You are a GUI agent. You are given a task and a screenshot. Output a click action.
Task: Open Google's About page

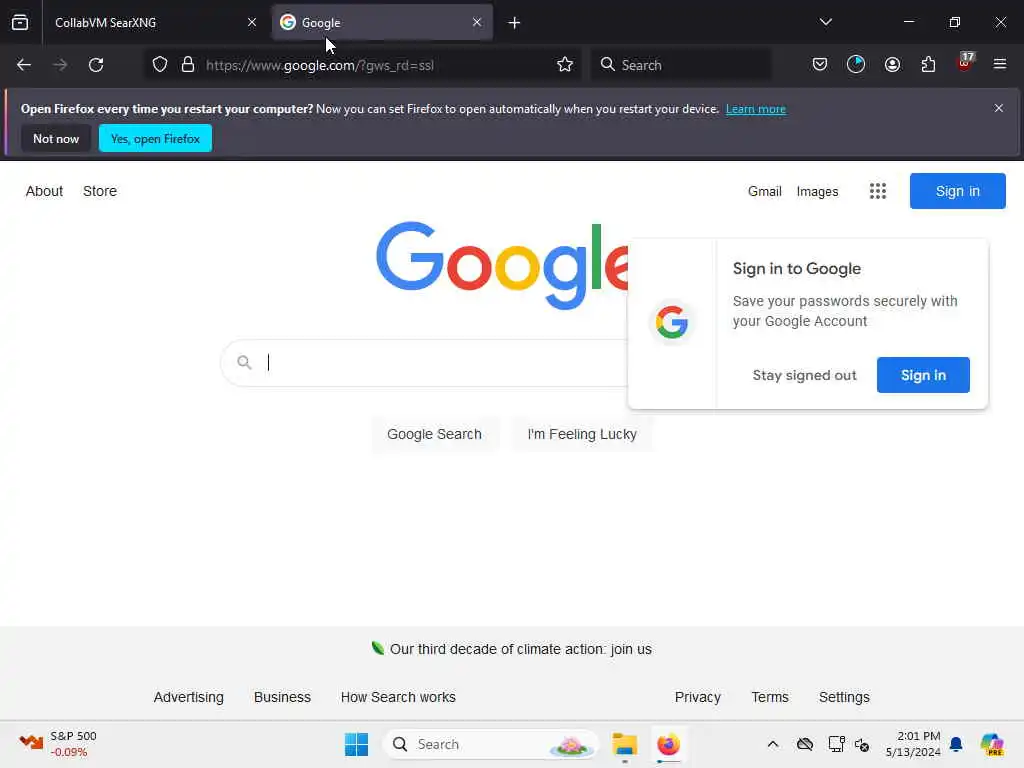[44, 191]
